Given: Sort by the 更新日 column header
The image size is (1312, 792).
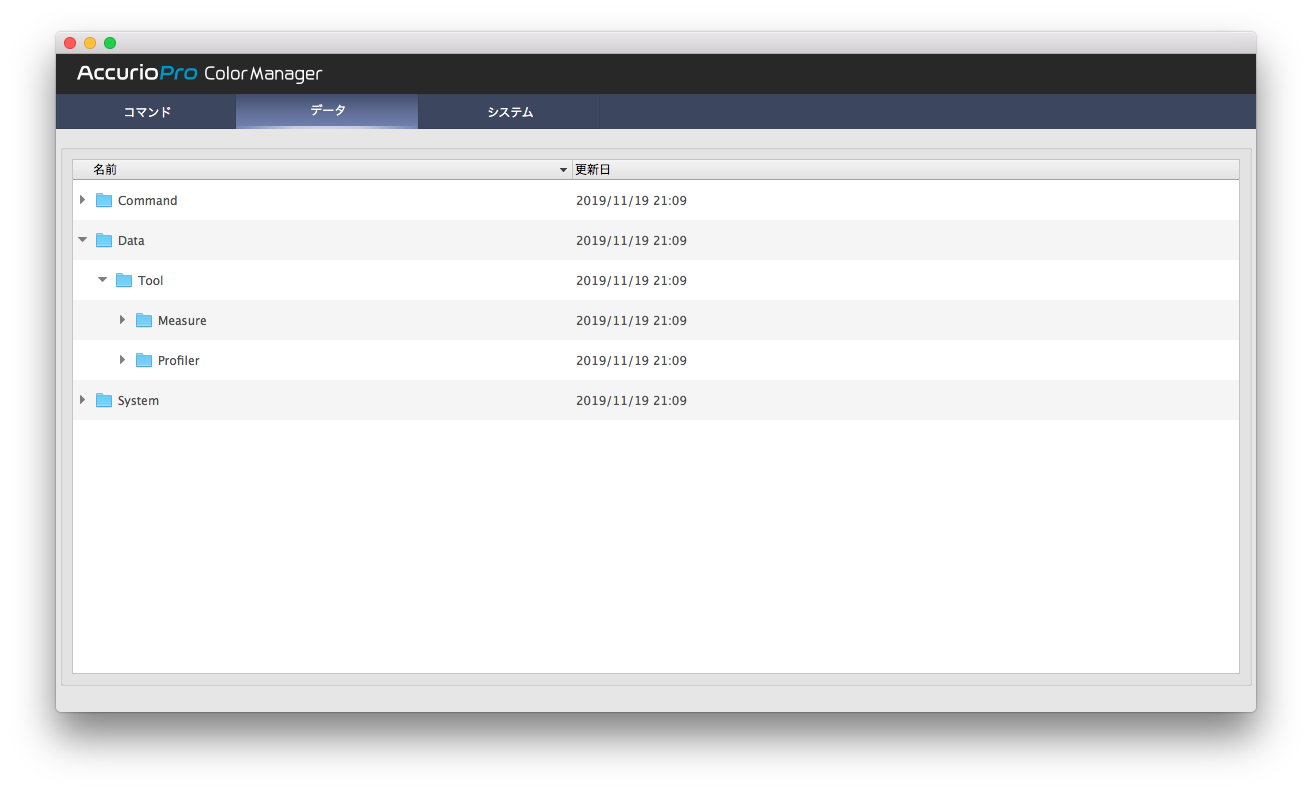Looking at the screenshot, I should pyautogui.click(x=906, y=170).
